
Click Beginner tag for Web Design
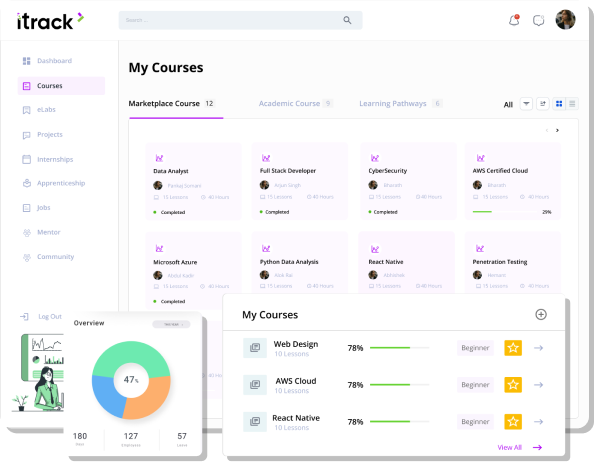click(475, 348)
